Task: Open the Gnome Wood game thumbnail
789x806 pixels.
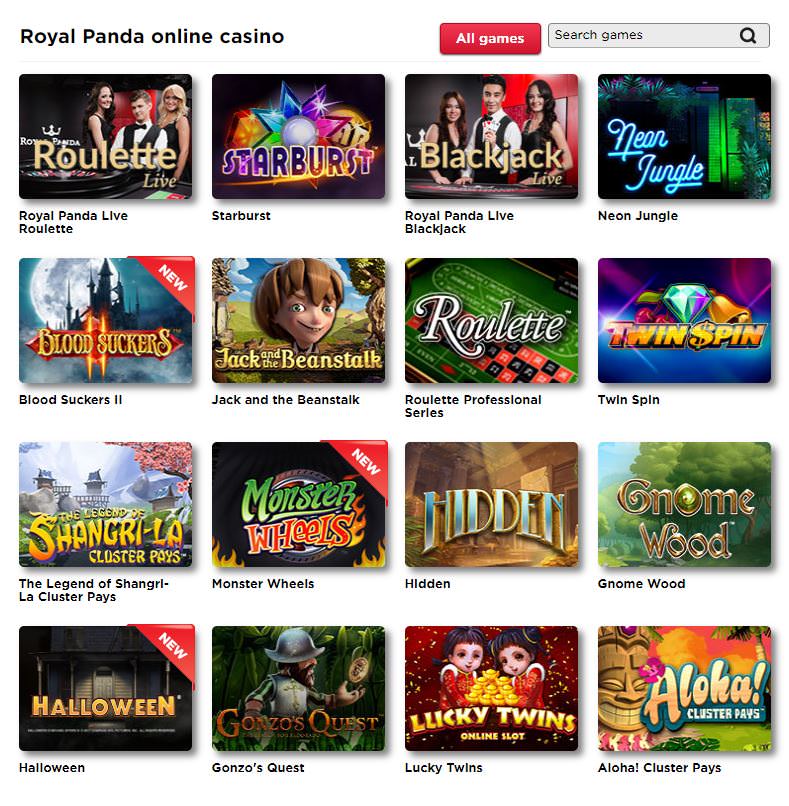Action: point(684,505)
